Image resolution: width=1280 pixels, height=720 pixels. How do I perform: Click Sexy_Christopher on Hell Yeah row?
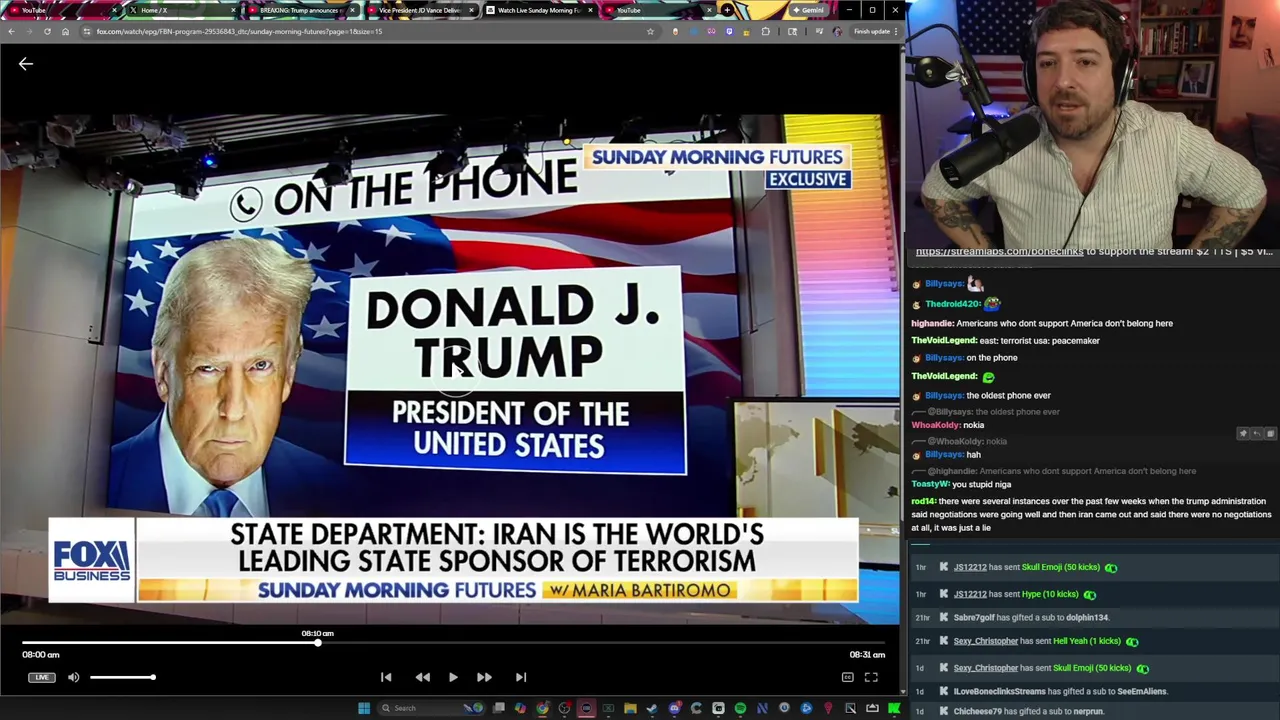(986, 641)
